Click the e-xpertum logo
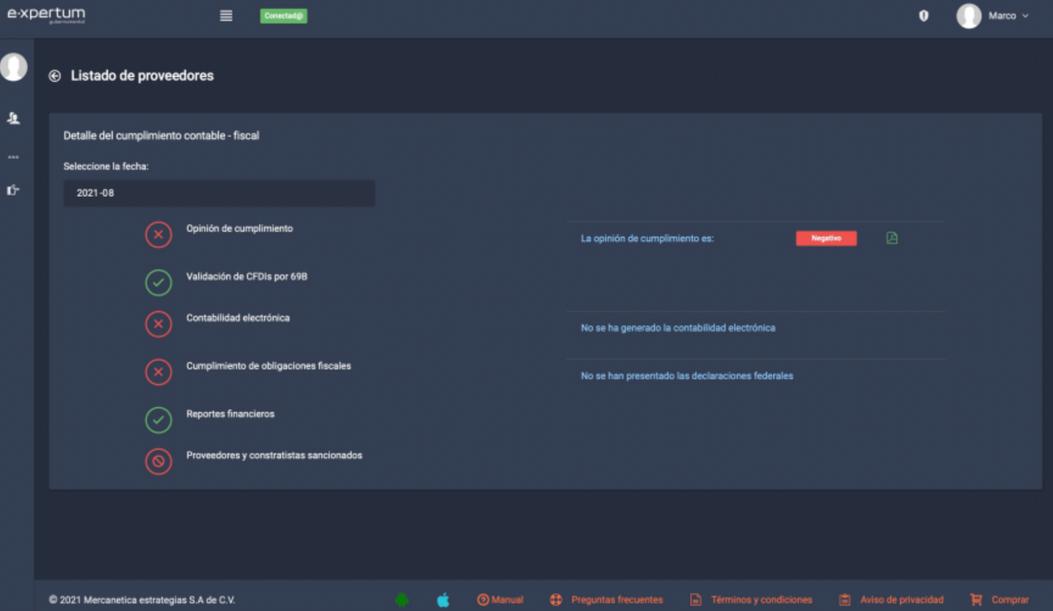Viewport: 1053px width, 611px height. (46, 15)
